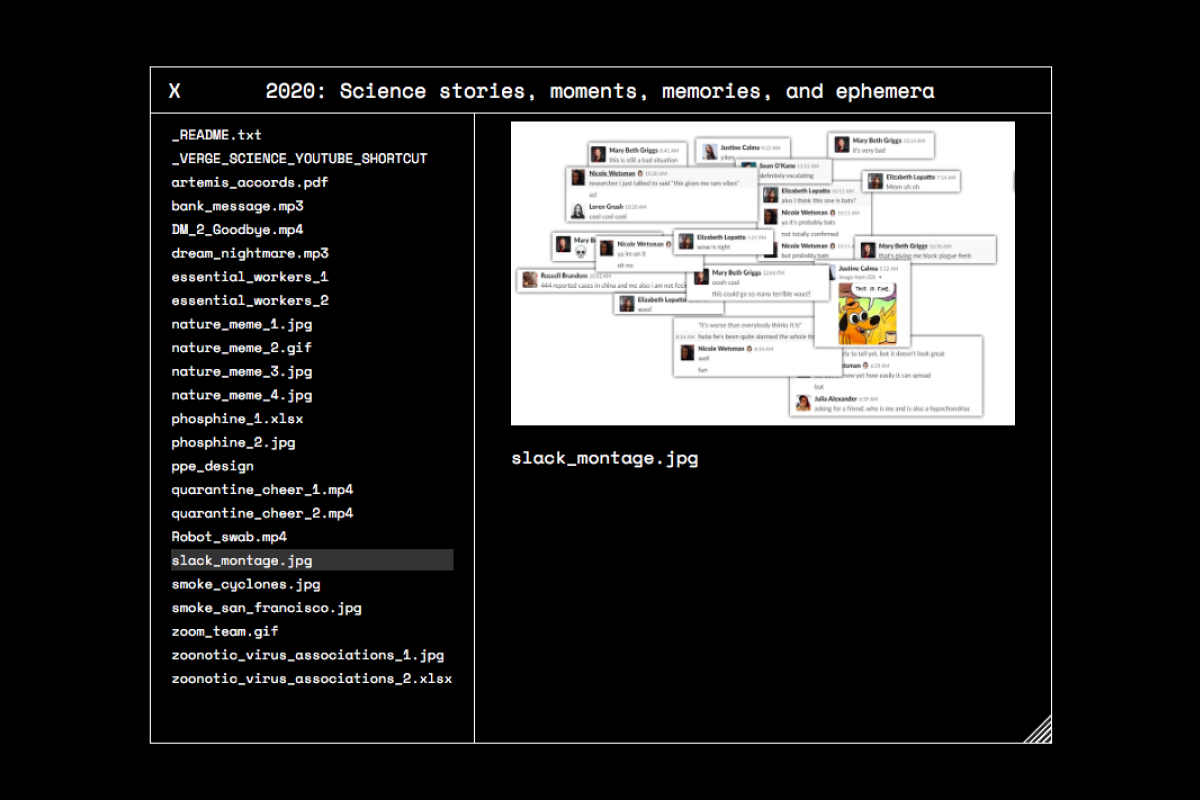Click the resize handle in the bottom-right corner

[x=1038, y=730]
